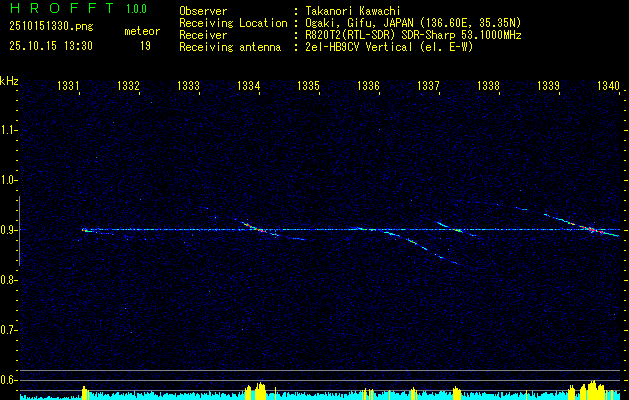Viewport: 629px width, 400px height.
Task: Click the 0.6 kHz frequency label
Action: pos(8,380)
